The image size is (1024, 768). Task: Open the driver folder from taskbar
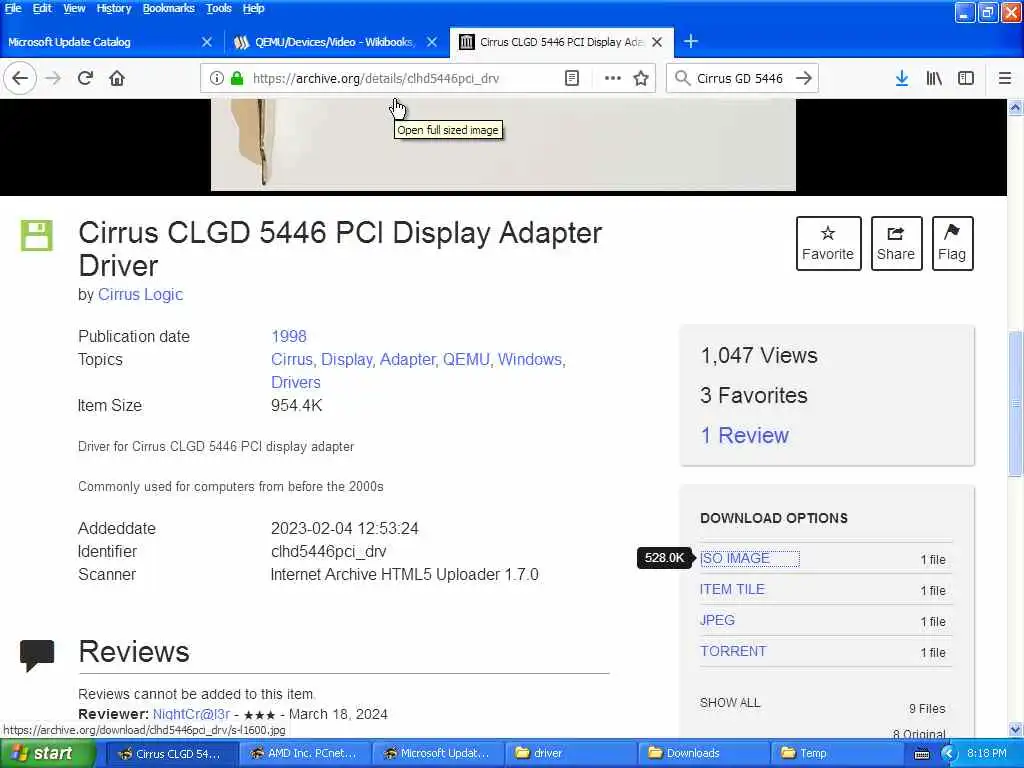[570, 753]
